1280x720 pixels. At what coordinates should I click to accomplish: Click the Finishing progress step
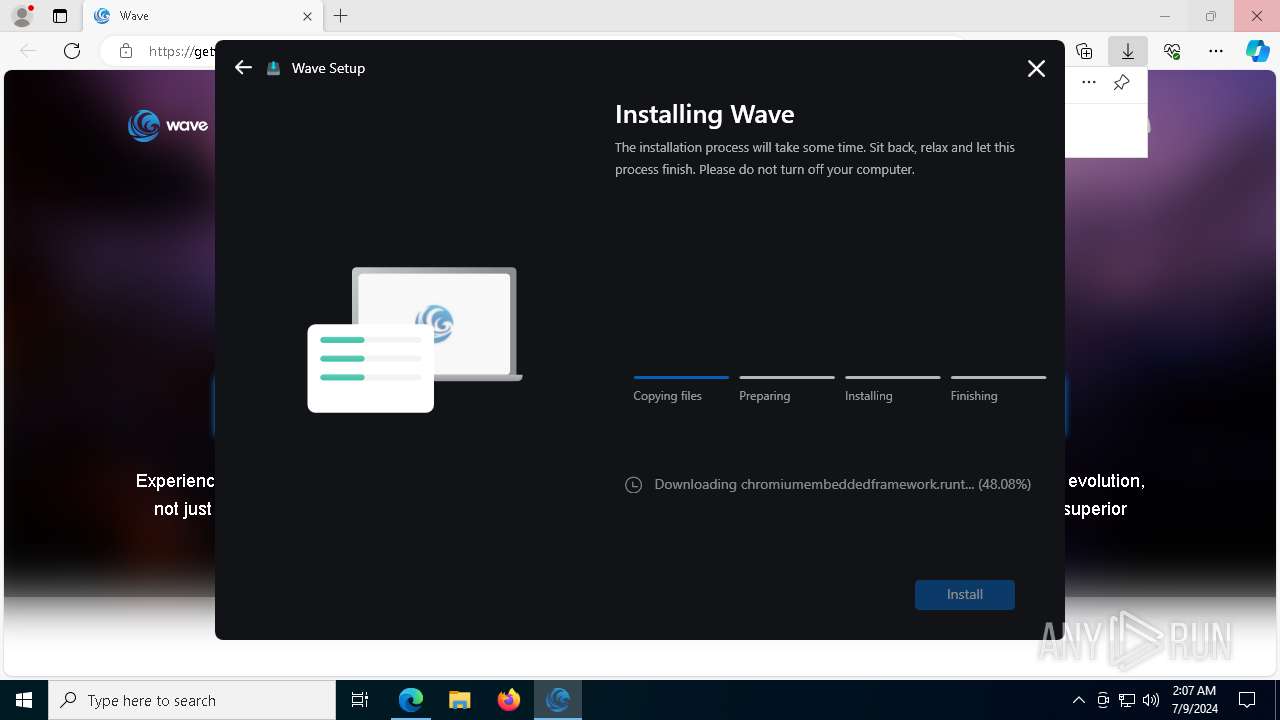coord(998,389)
